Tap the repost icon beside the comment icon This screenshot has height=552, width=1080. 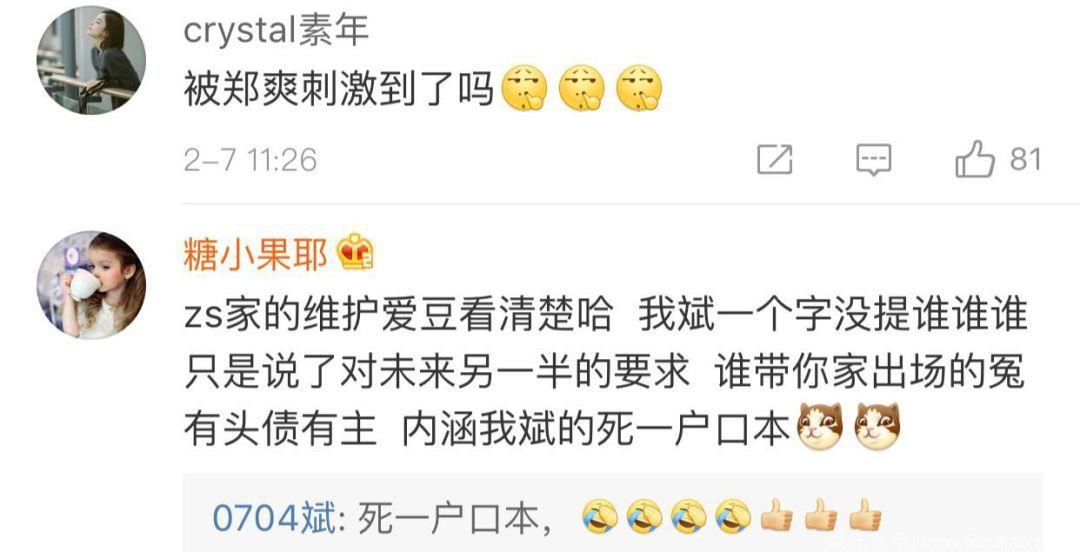coord(775,159)
